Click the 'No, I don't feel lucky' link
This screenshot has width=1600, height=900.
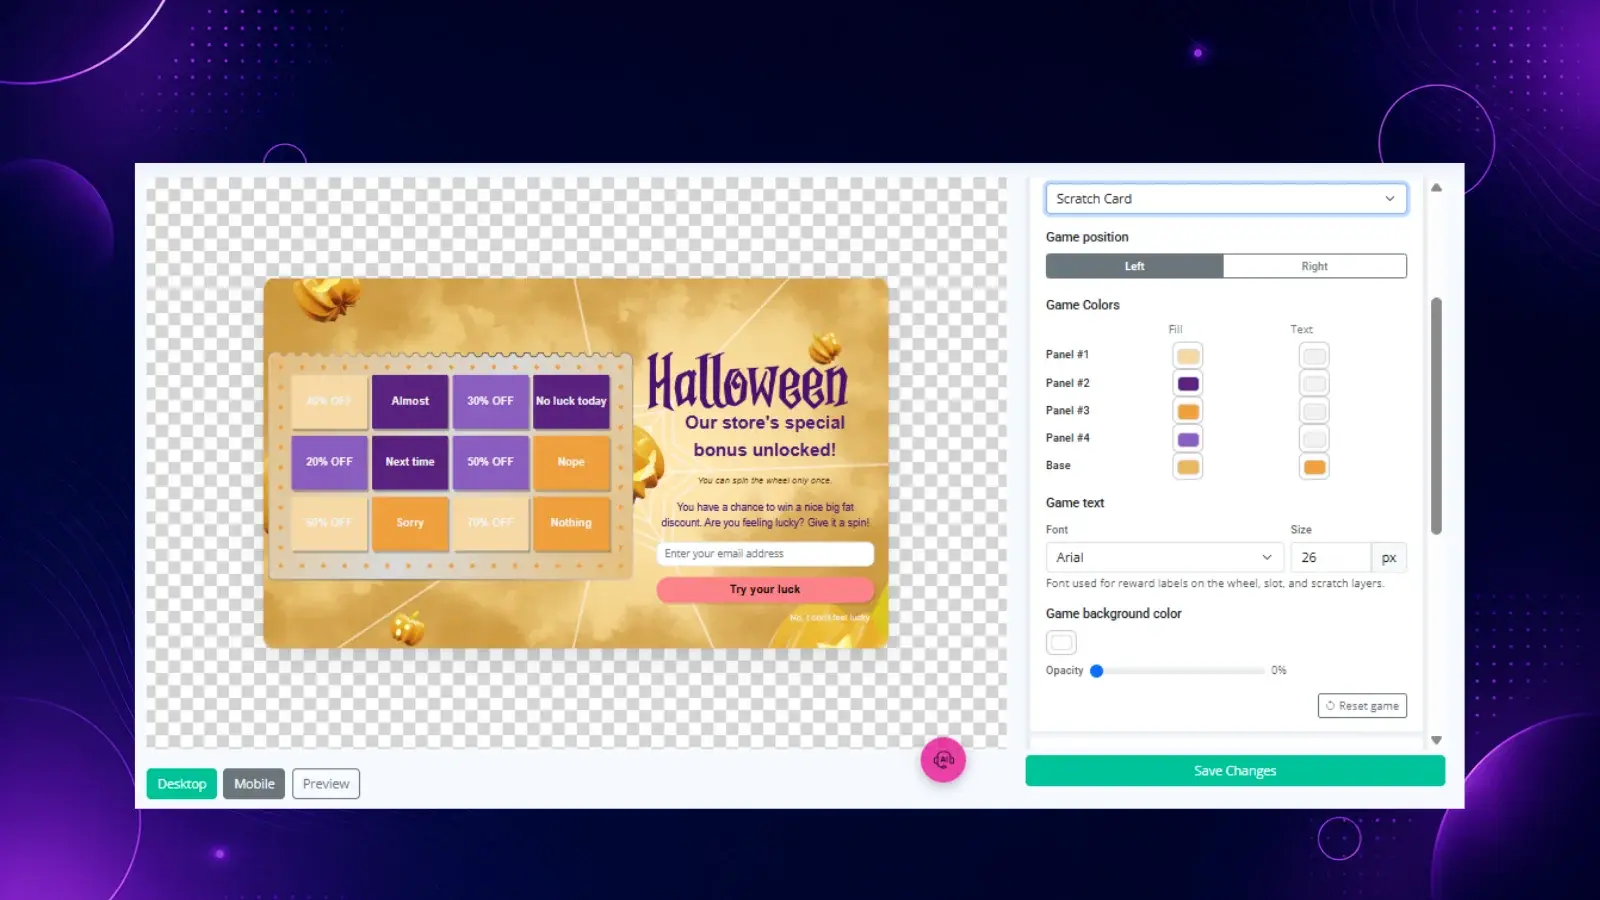829,618
